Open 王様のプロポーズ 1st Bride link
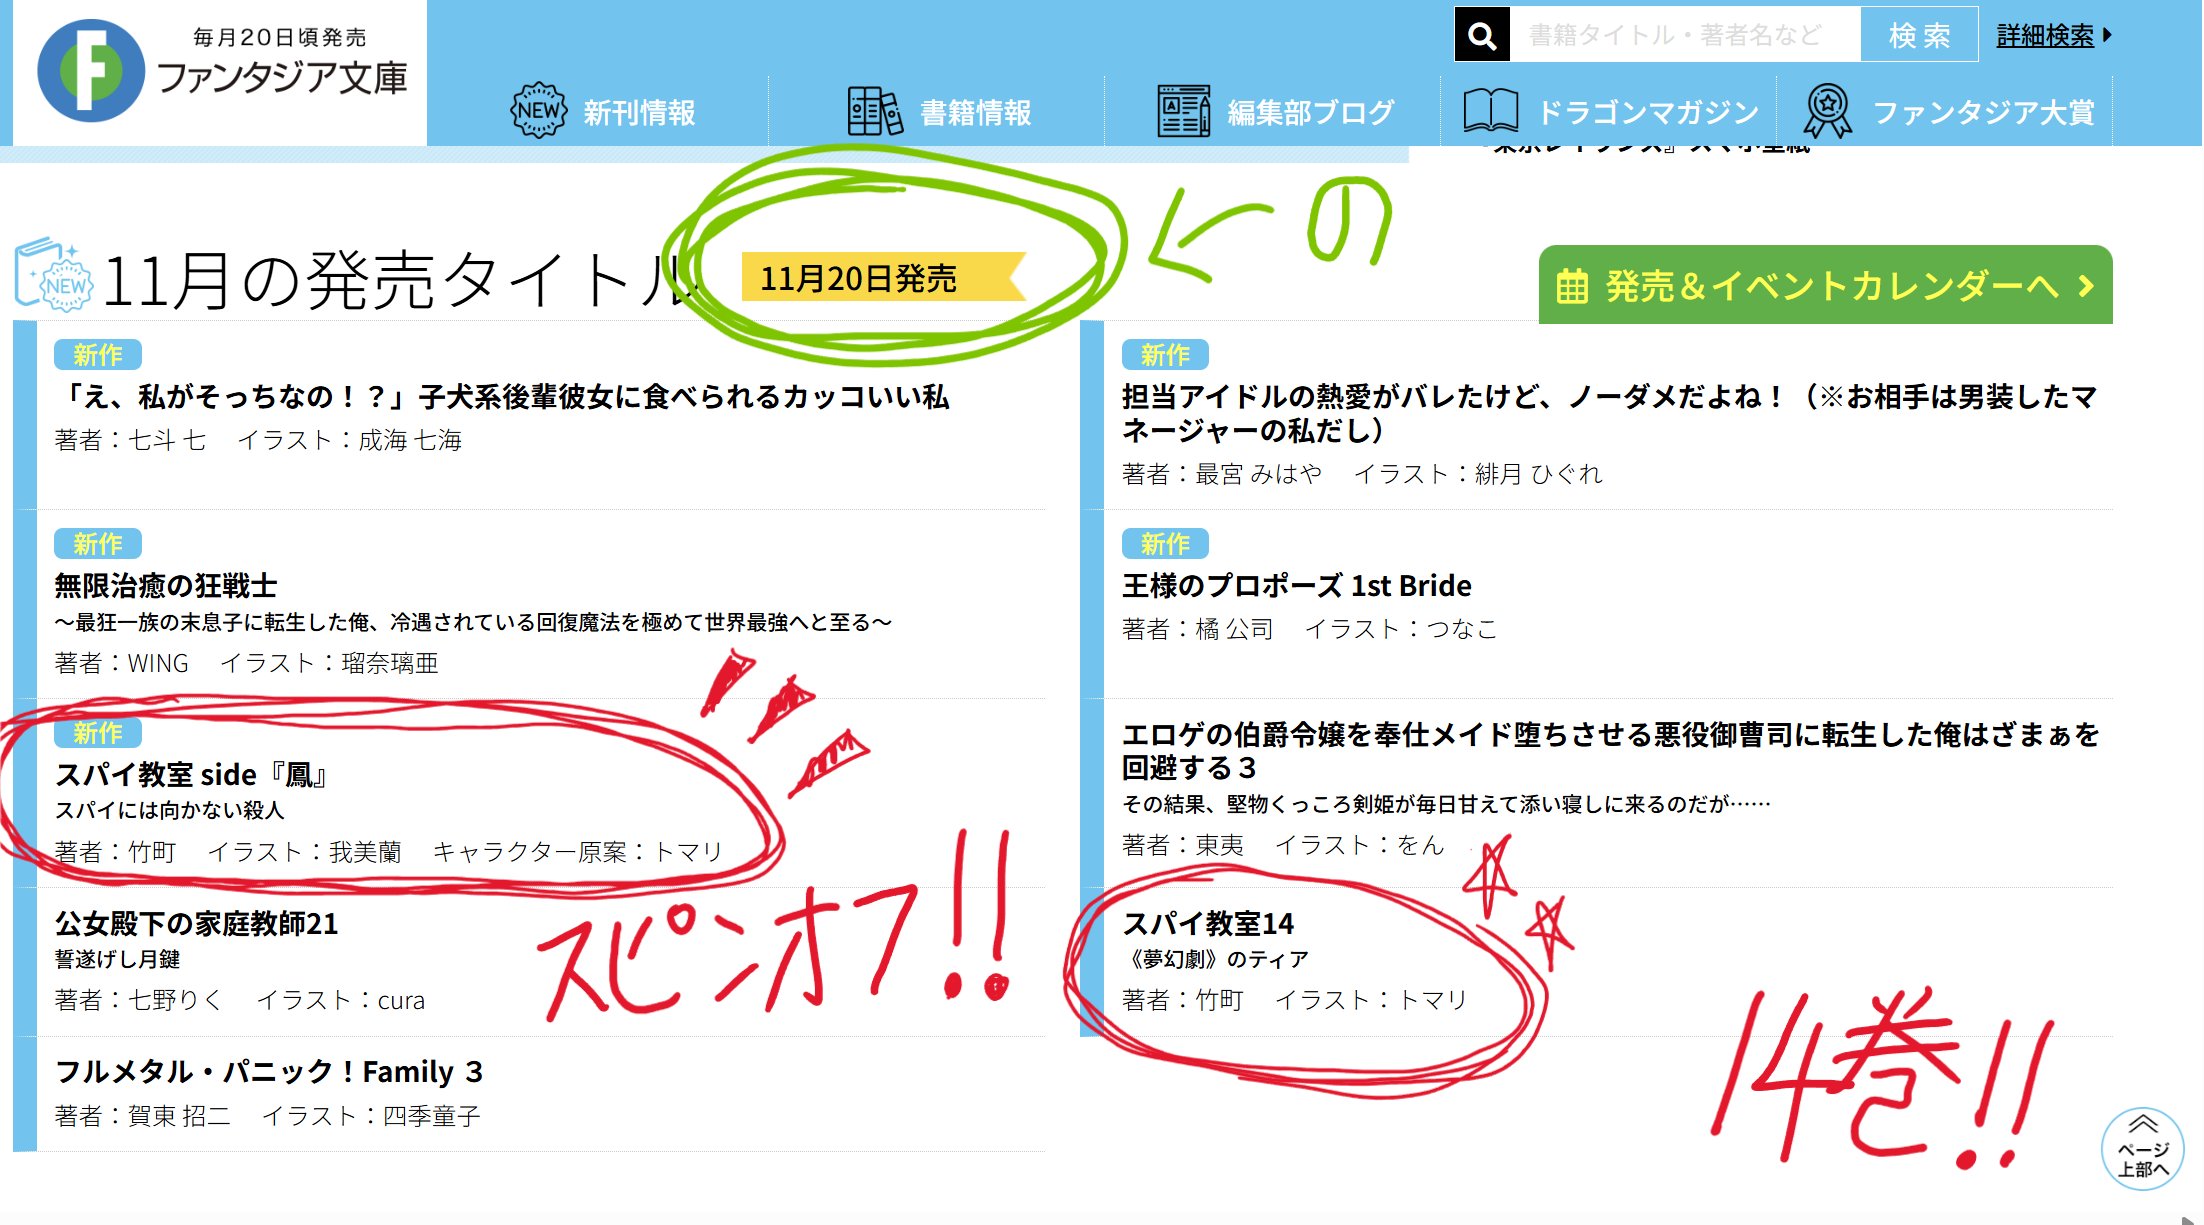 click(1296, 585)
